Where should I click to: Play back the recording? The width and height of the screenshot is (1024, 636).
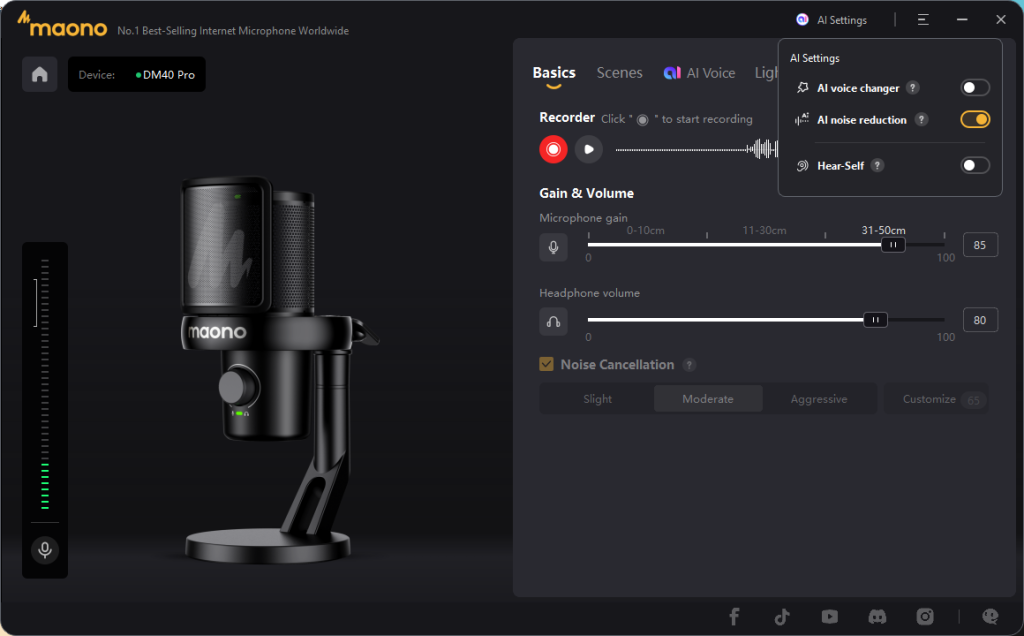[589, 149]
